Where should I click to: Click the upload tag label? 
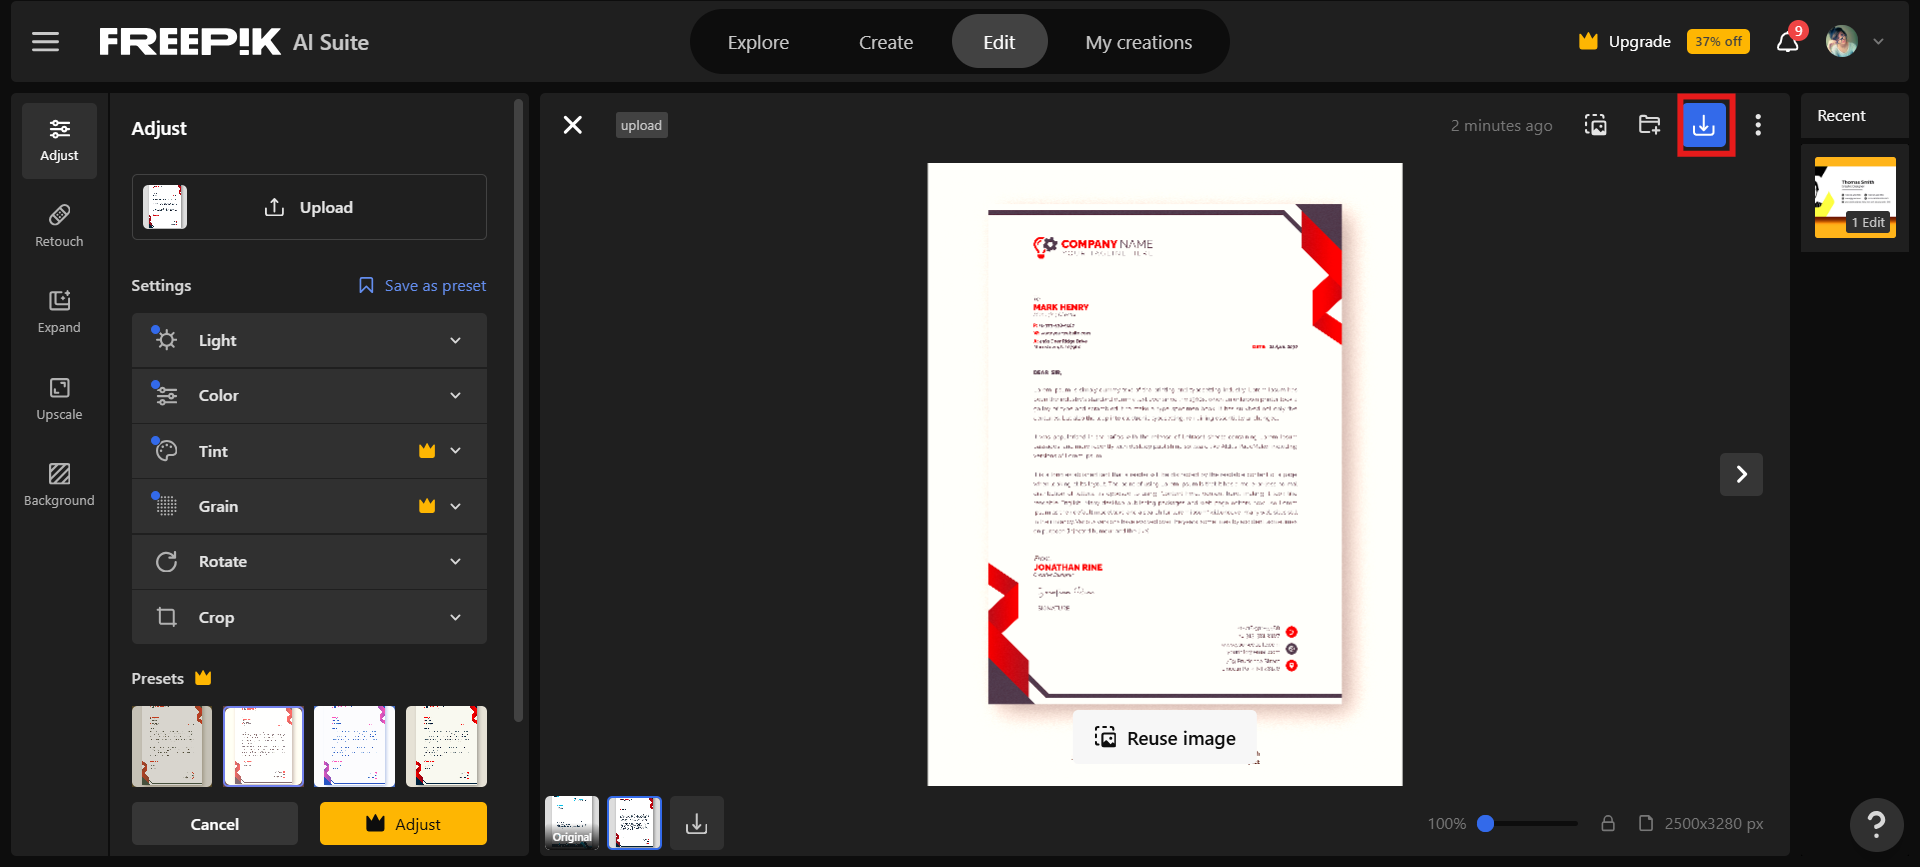[x=641, y=125]
